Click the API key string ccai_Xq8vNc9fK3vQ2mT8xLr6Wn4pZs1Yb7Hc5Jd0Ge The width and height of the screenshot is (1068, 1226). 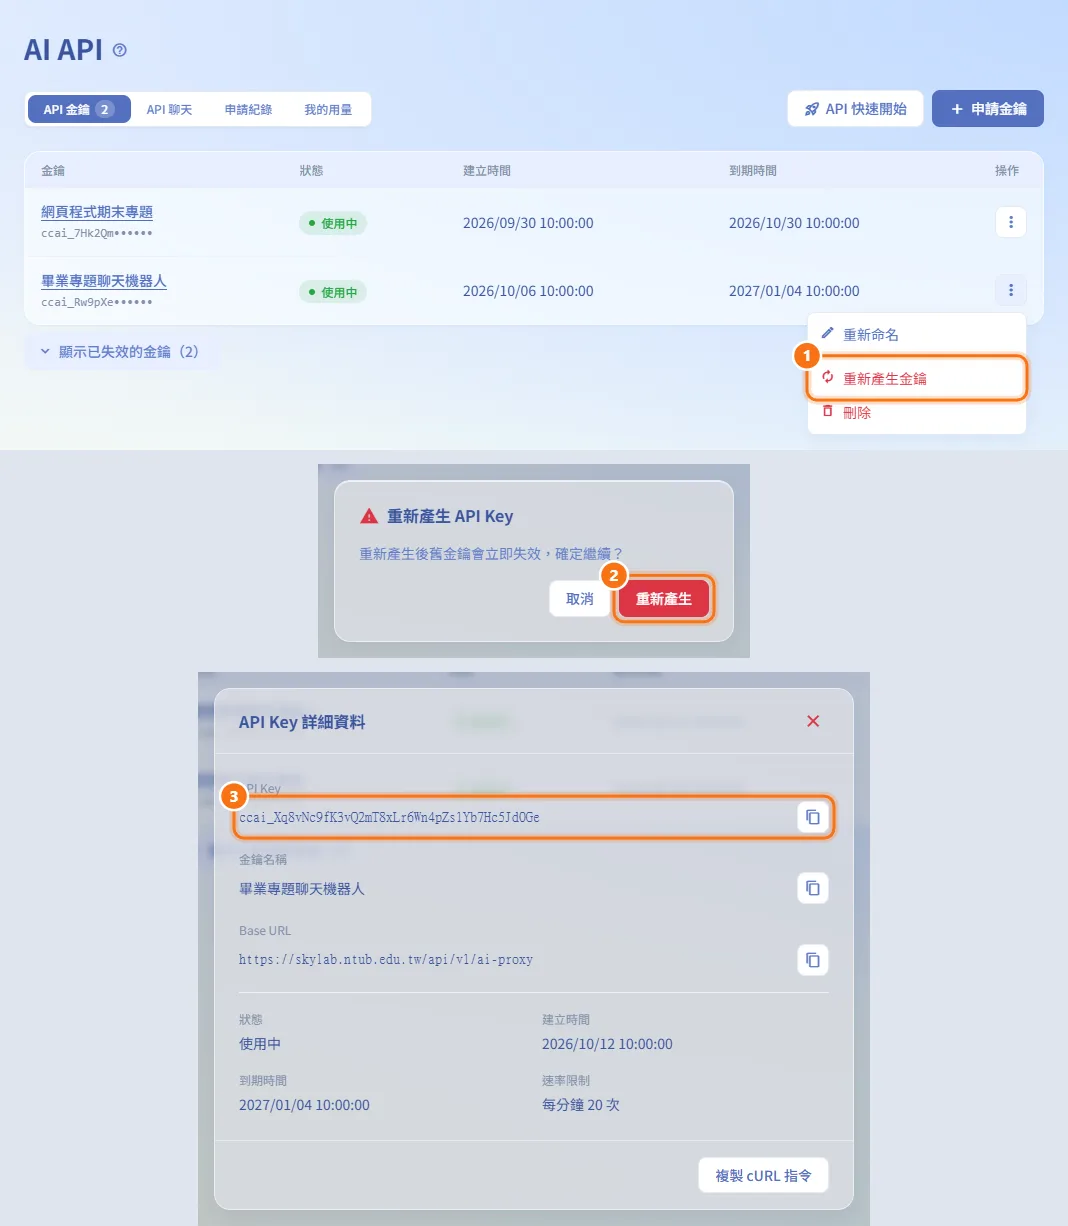click(x=389, y=817)
